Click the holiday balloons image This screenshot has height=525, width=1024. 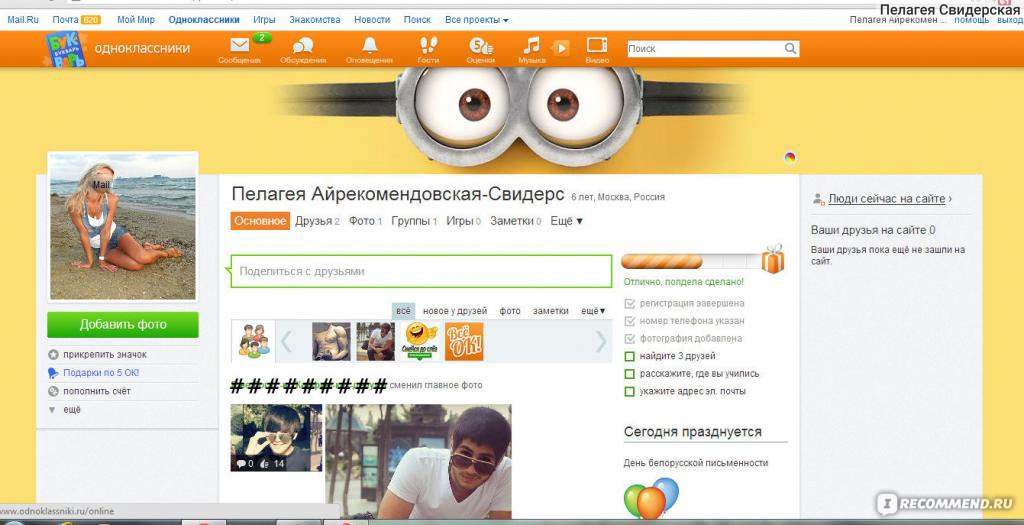pyautogui.click(x=651, y=498)
